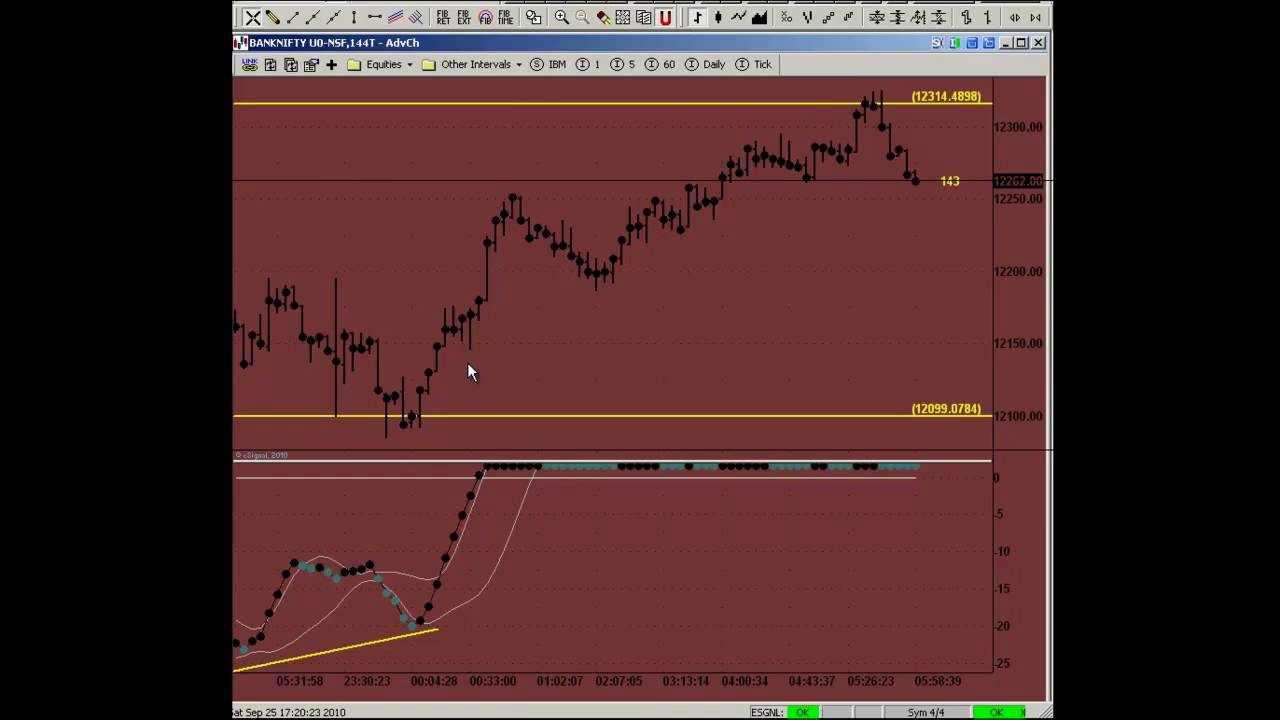Click the 12314.4898 upper yellow line label

pyautogui.click(x=946, y=96)
